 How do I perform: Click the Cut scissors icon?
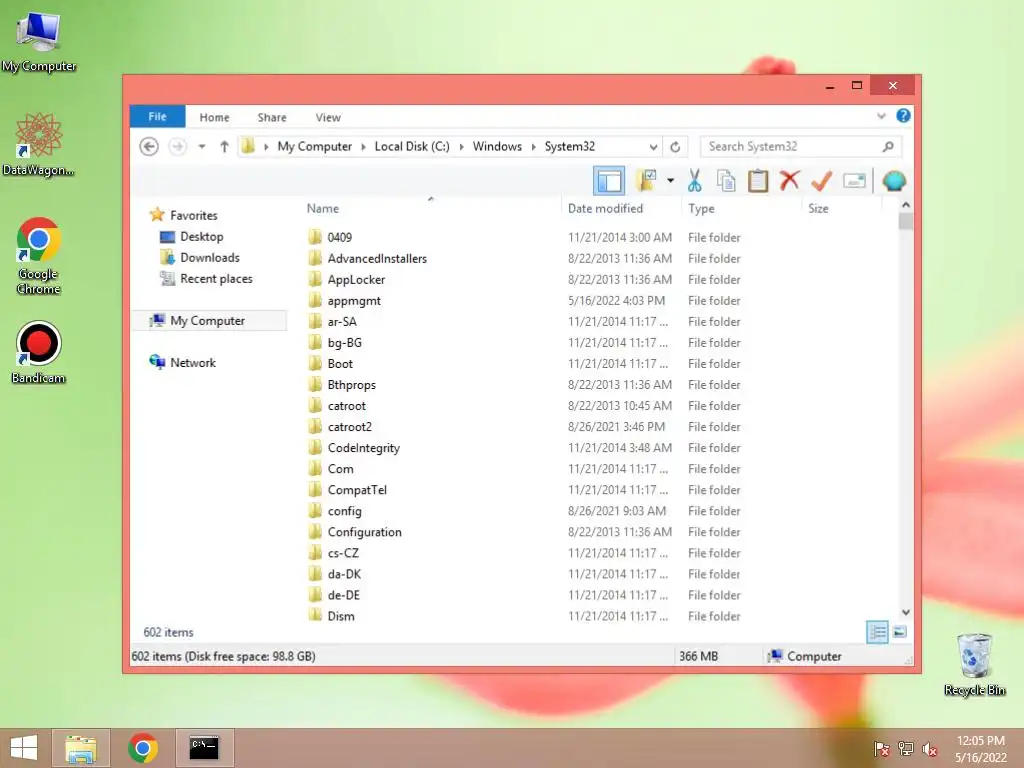(x=694, y=181)
